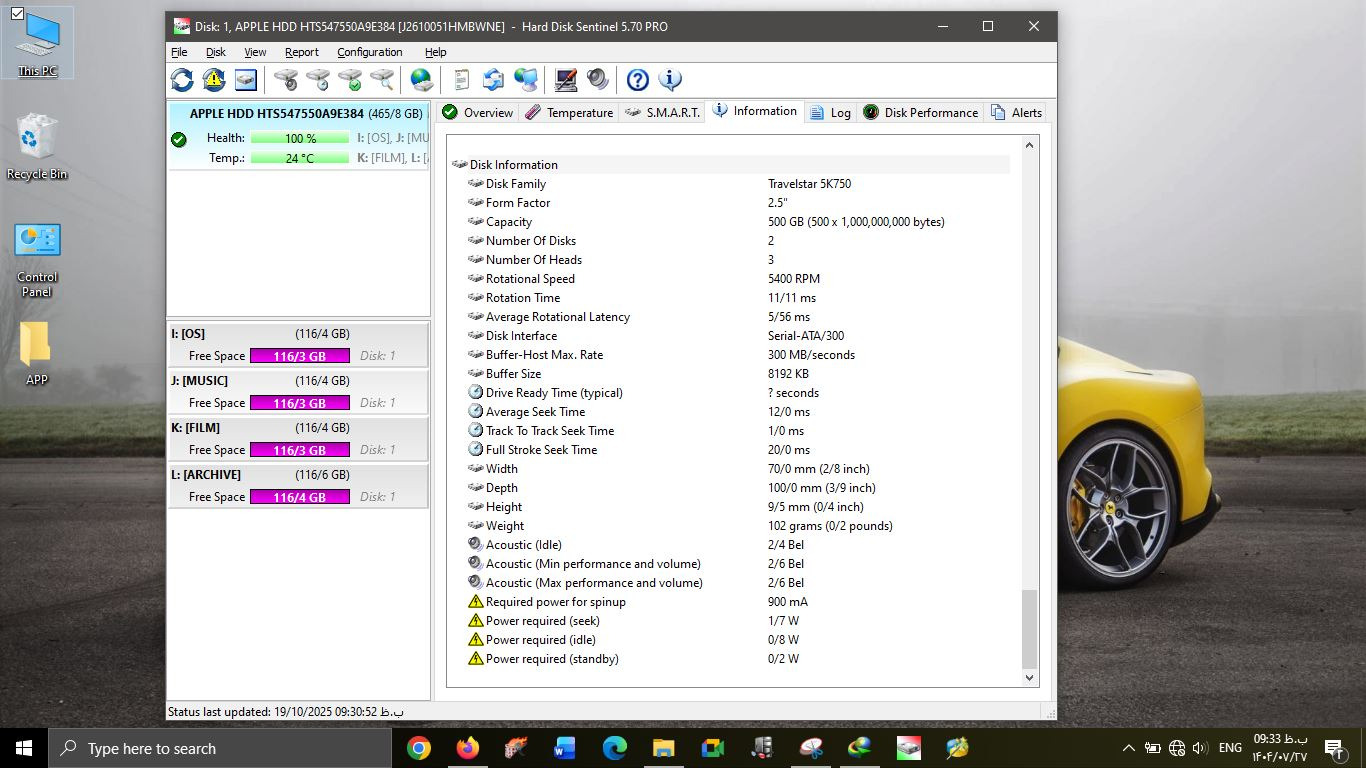
Task: Click the speaker acoustic toolbar icon
Action: [598, 80]
